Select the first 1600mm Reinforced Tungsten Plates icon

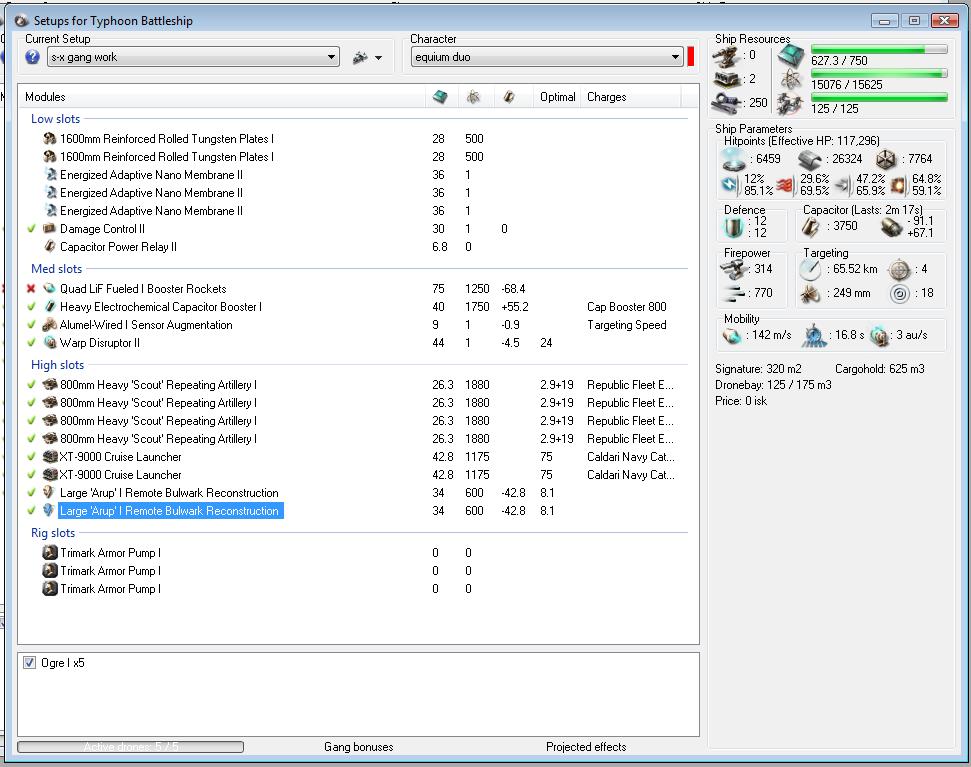click(50, 139)
